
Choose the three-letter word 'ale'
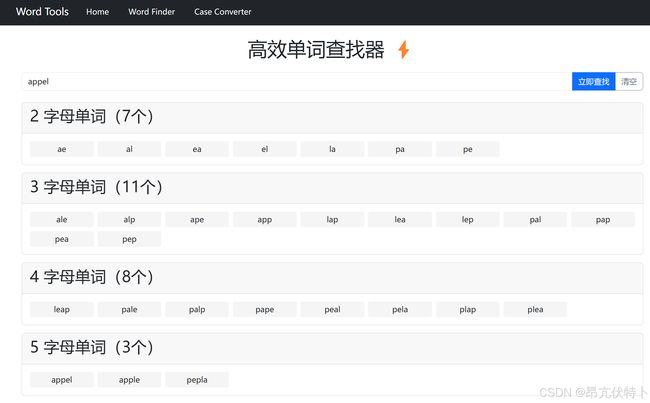tap(62, 219)
